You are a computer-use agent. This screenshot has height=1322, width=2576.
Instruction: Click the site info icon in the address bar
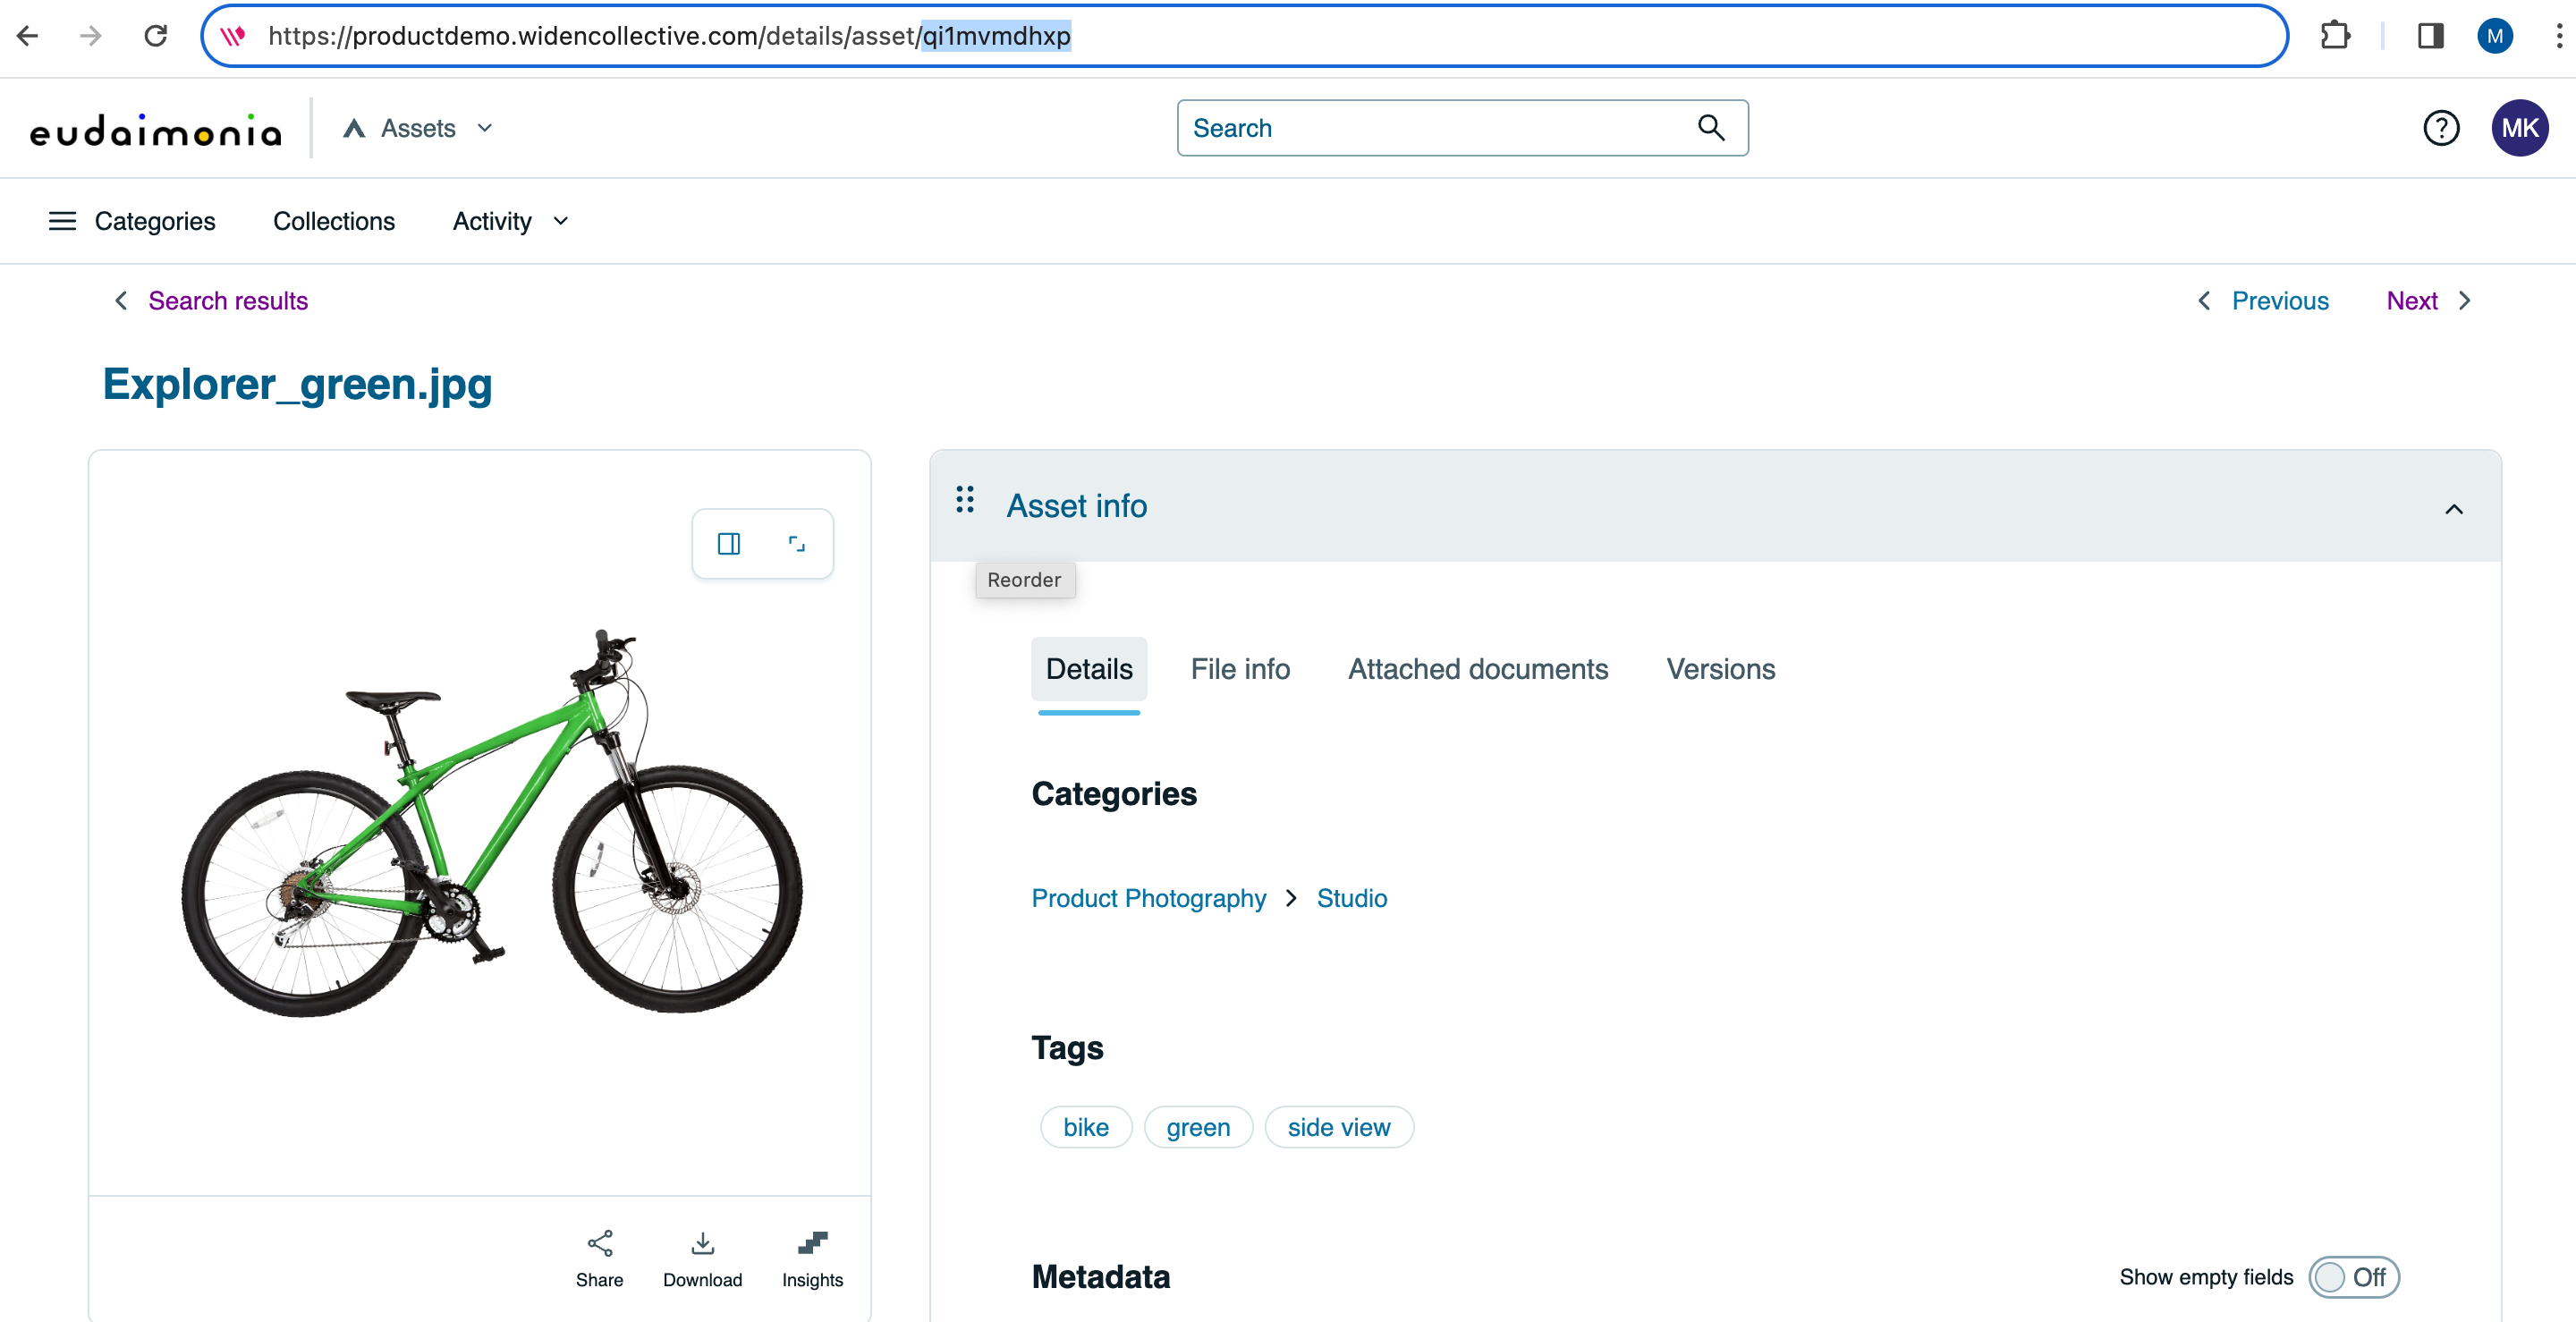click(x=233, y=36)
